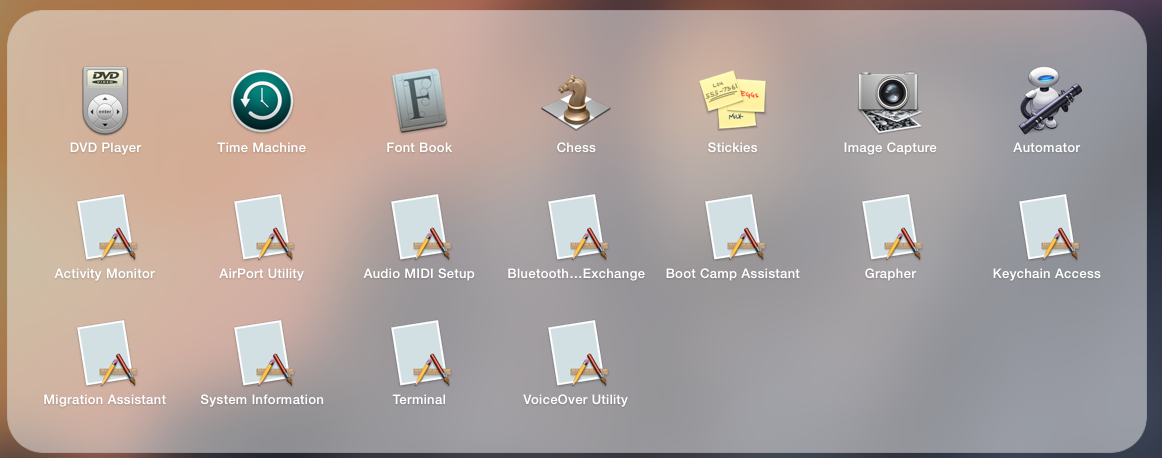Click the "Grapher" label text
Image resolution: width=1162 pixels, height=458 pixels.
[890, 273]
